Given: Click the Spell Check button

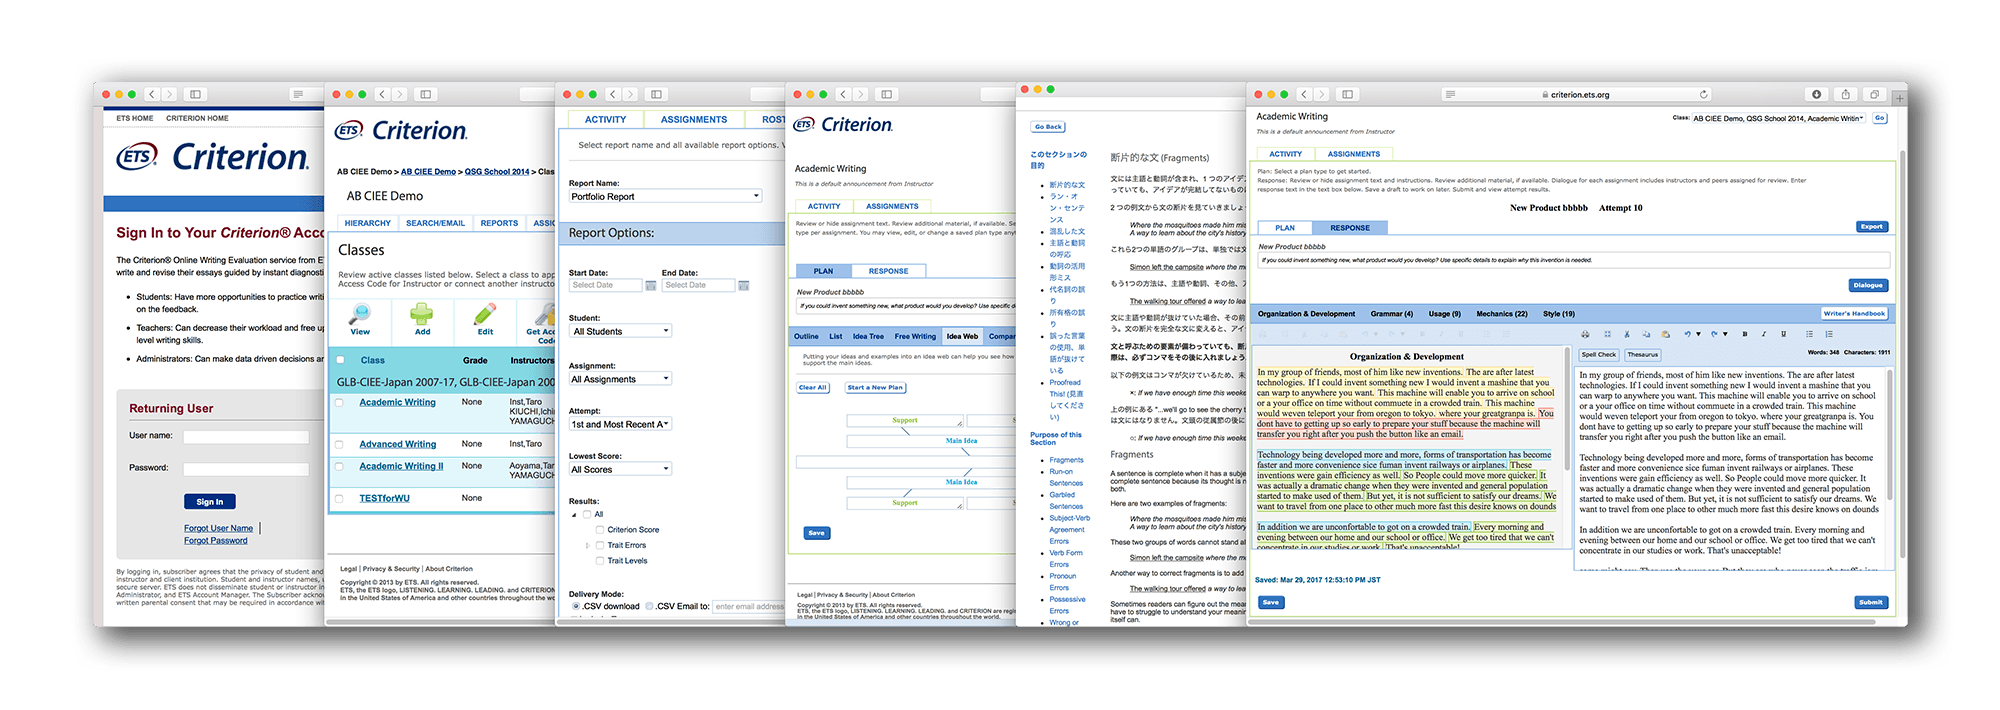Looking at the screenshot, I should coord(1599,354).
